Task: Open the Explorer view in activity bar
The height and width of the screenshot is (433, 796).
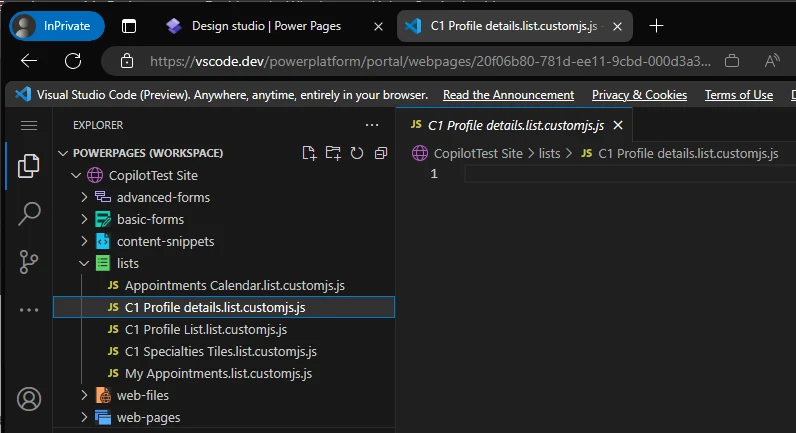Action: point(29,165)
